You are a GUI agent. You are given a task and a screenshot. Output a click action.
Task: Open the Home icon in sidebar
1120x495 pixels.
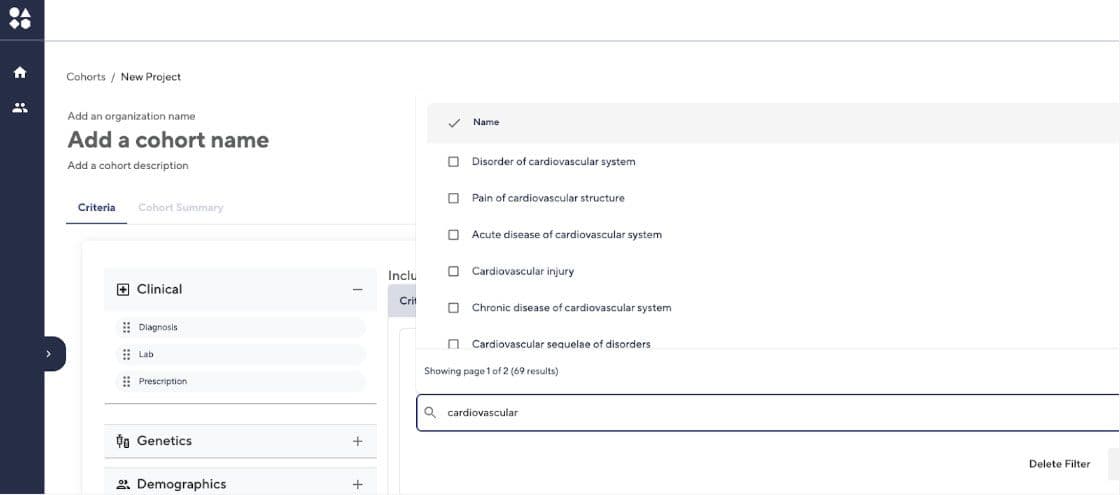[20, 73]
